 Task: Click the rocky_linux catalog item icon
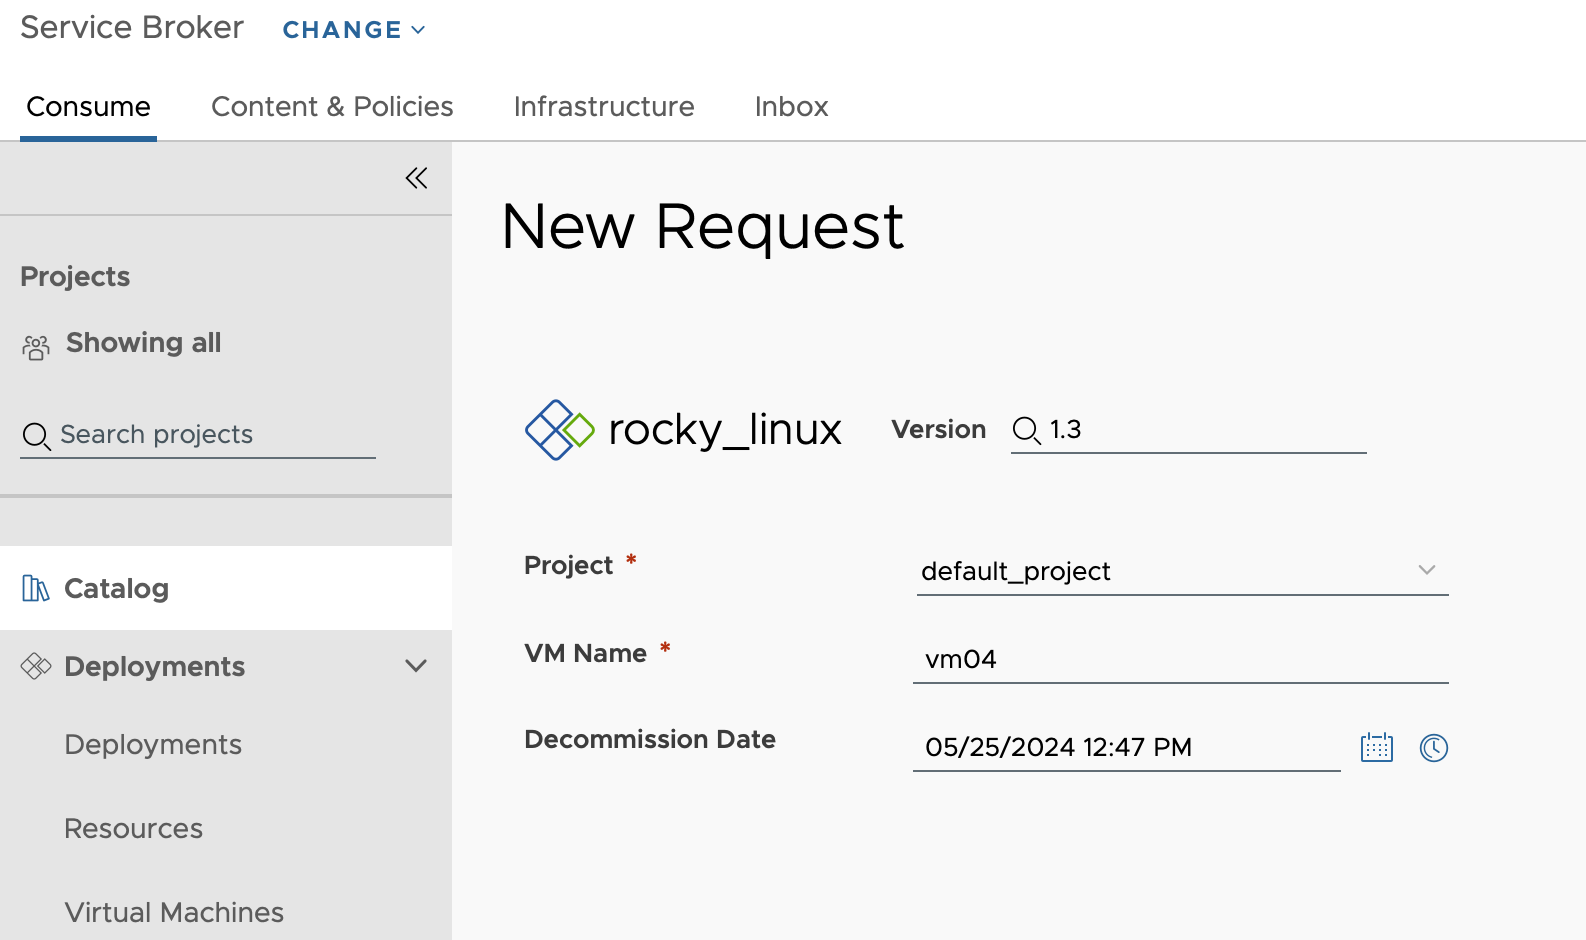click(559, 430)
